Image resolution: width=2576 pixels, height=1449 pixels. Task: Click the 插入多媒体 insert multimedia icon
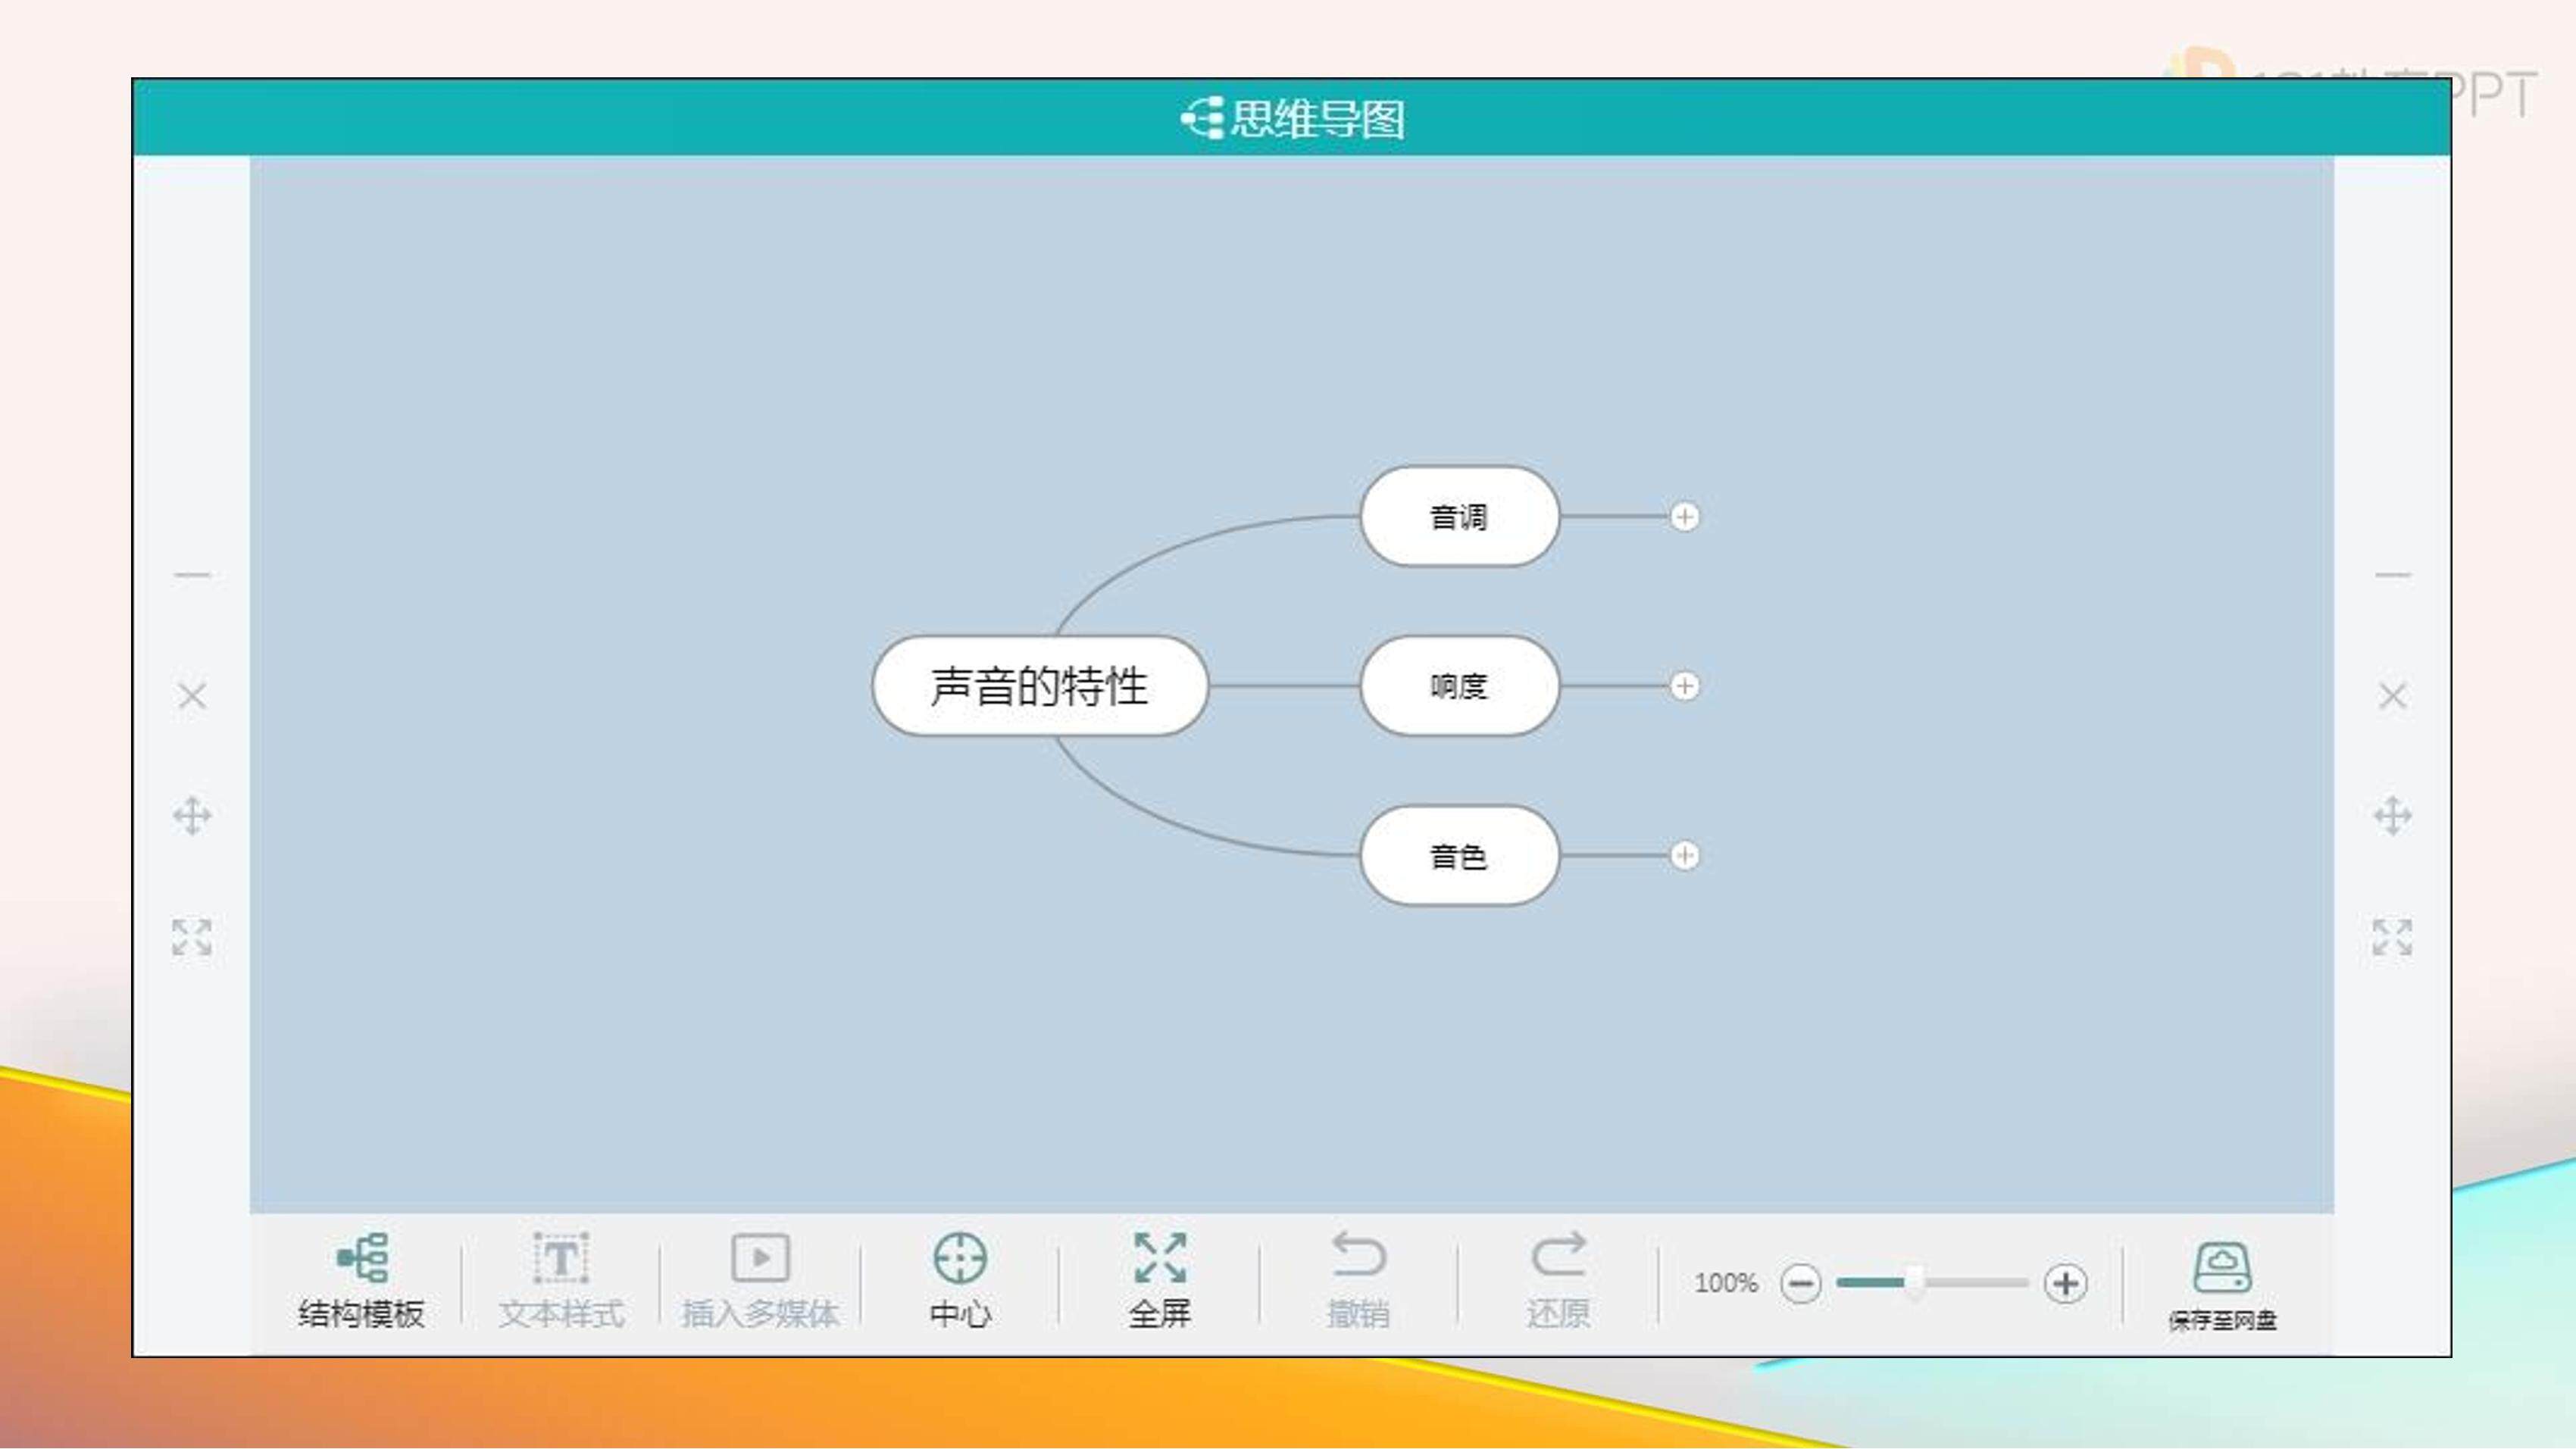click(760, 1258)
